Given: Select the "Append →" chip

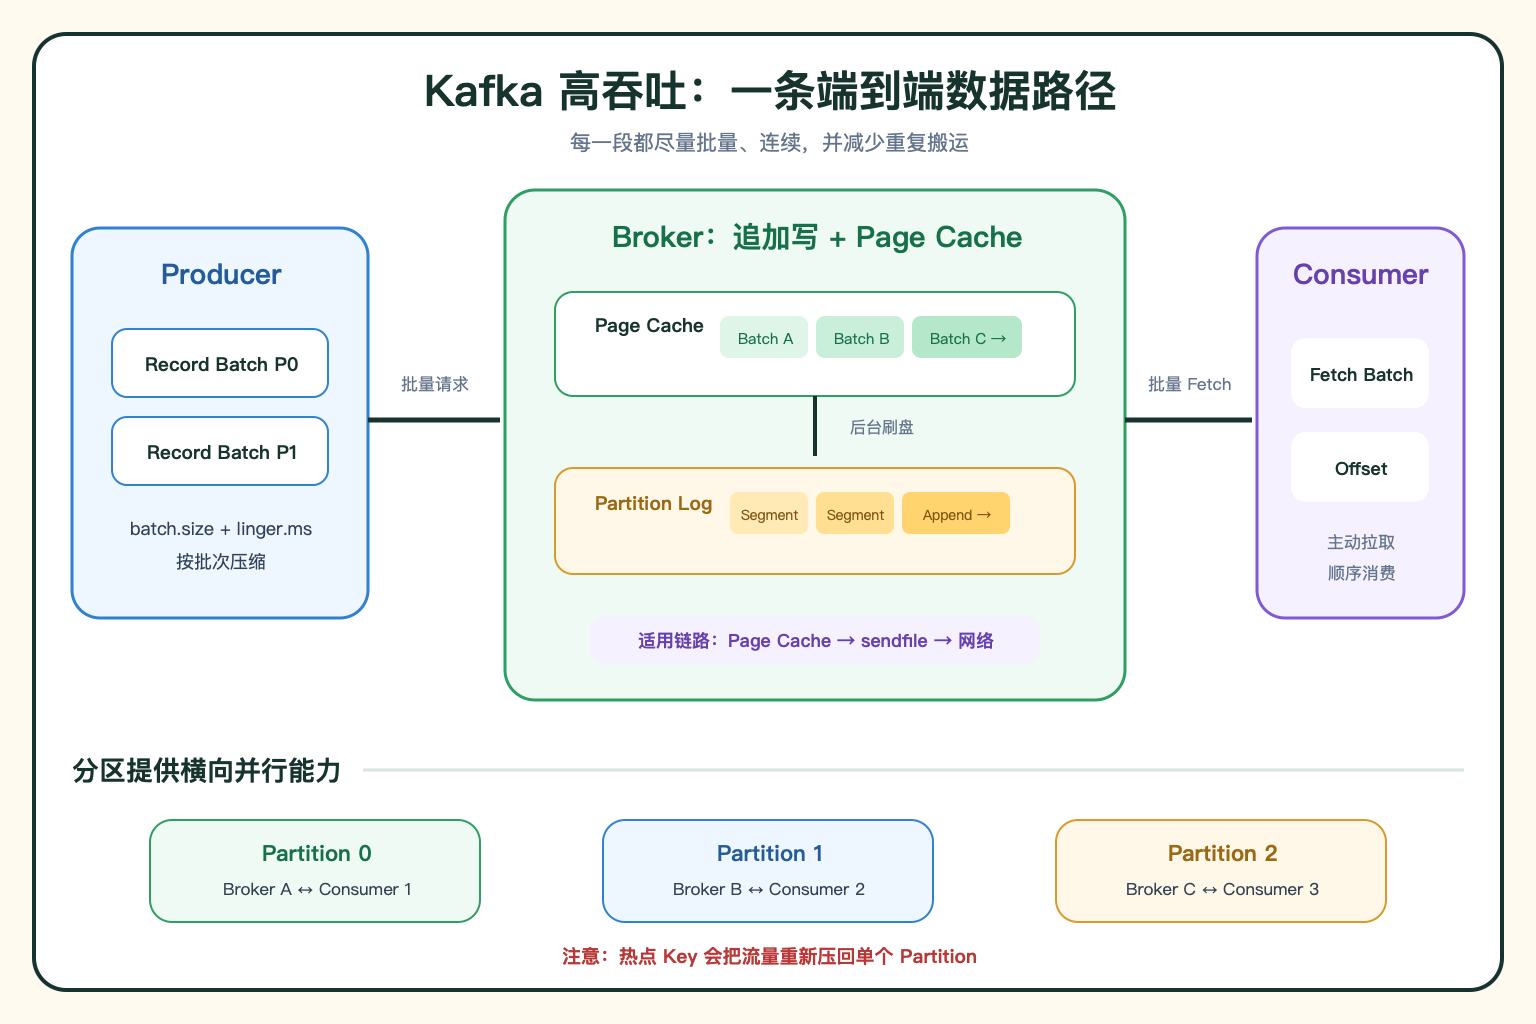Looking at the screenshot, I should (956, 513).
